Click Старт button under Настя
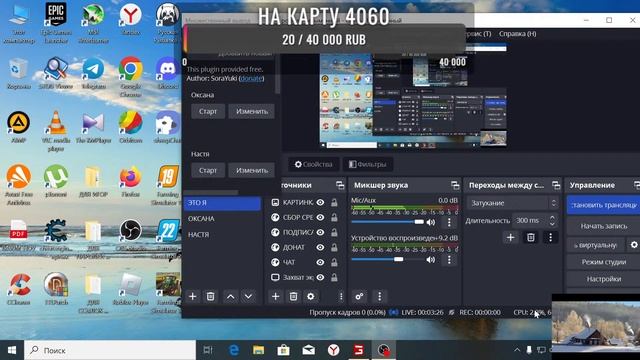640x360 pixels. (x=208, y=170)
